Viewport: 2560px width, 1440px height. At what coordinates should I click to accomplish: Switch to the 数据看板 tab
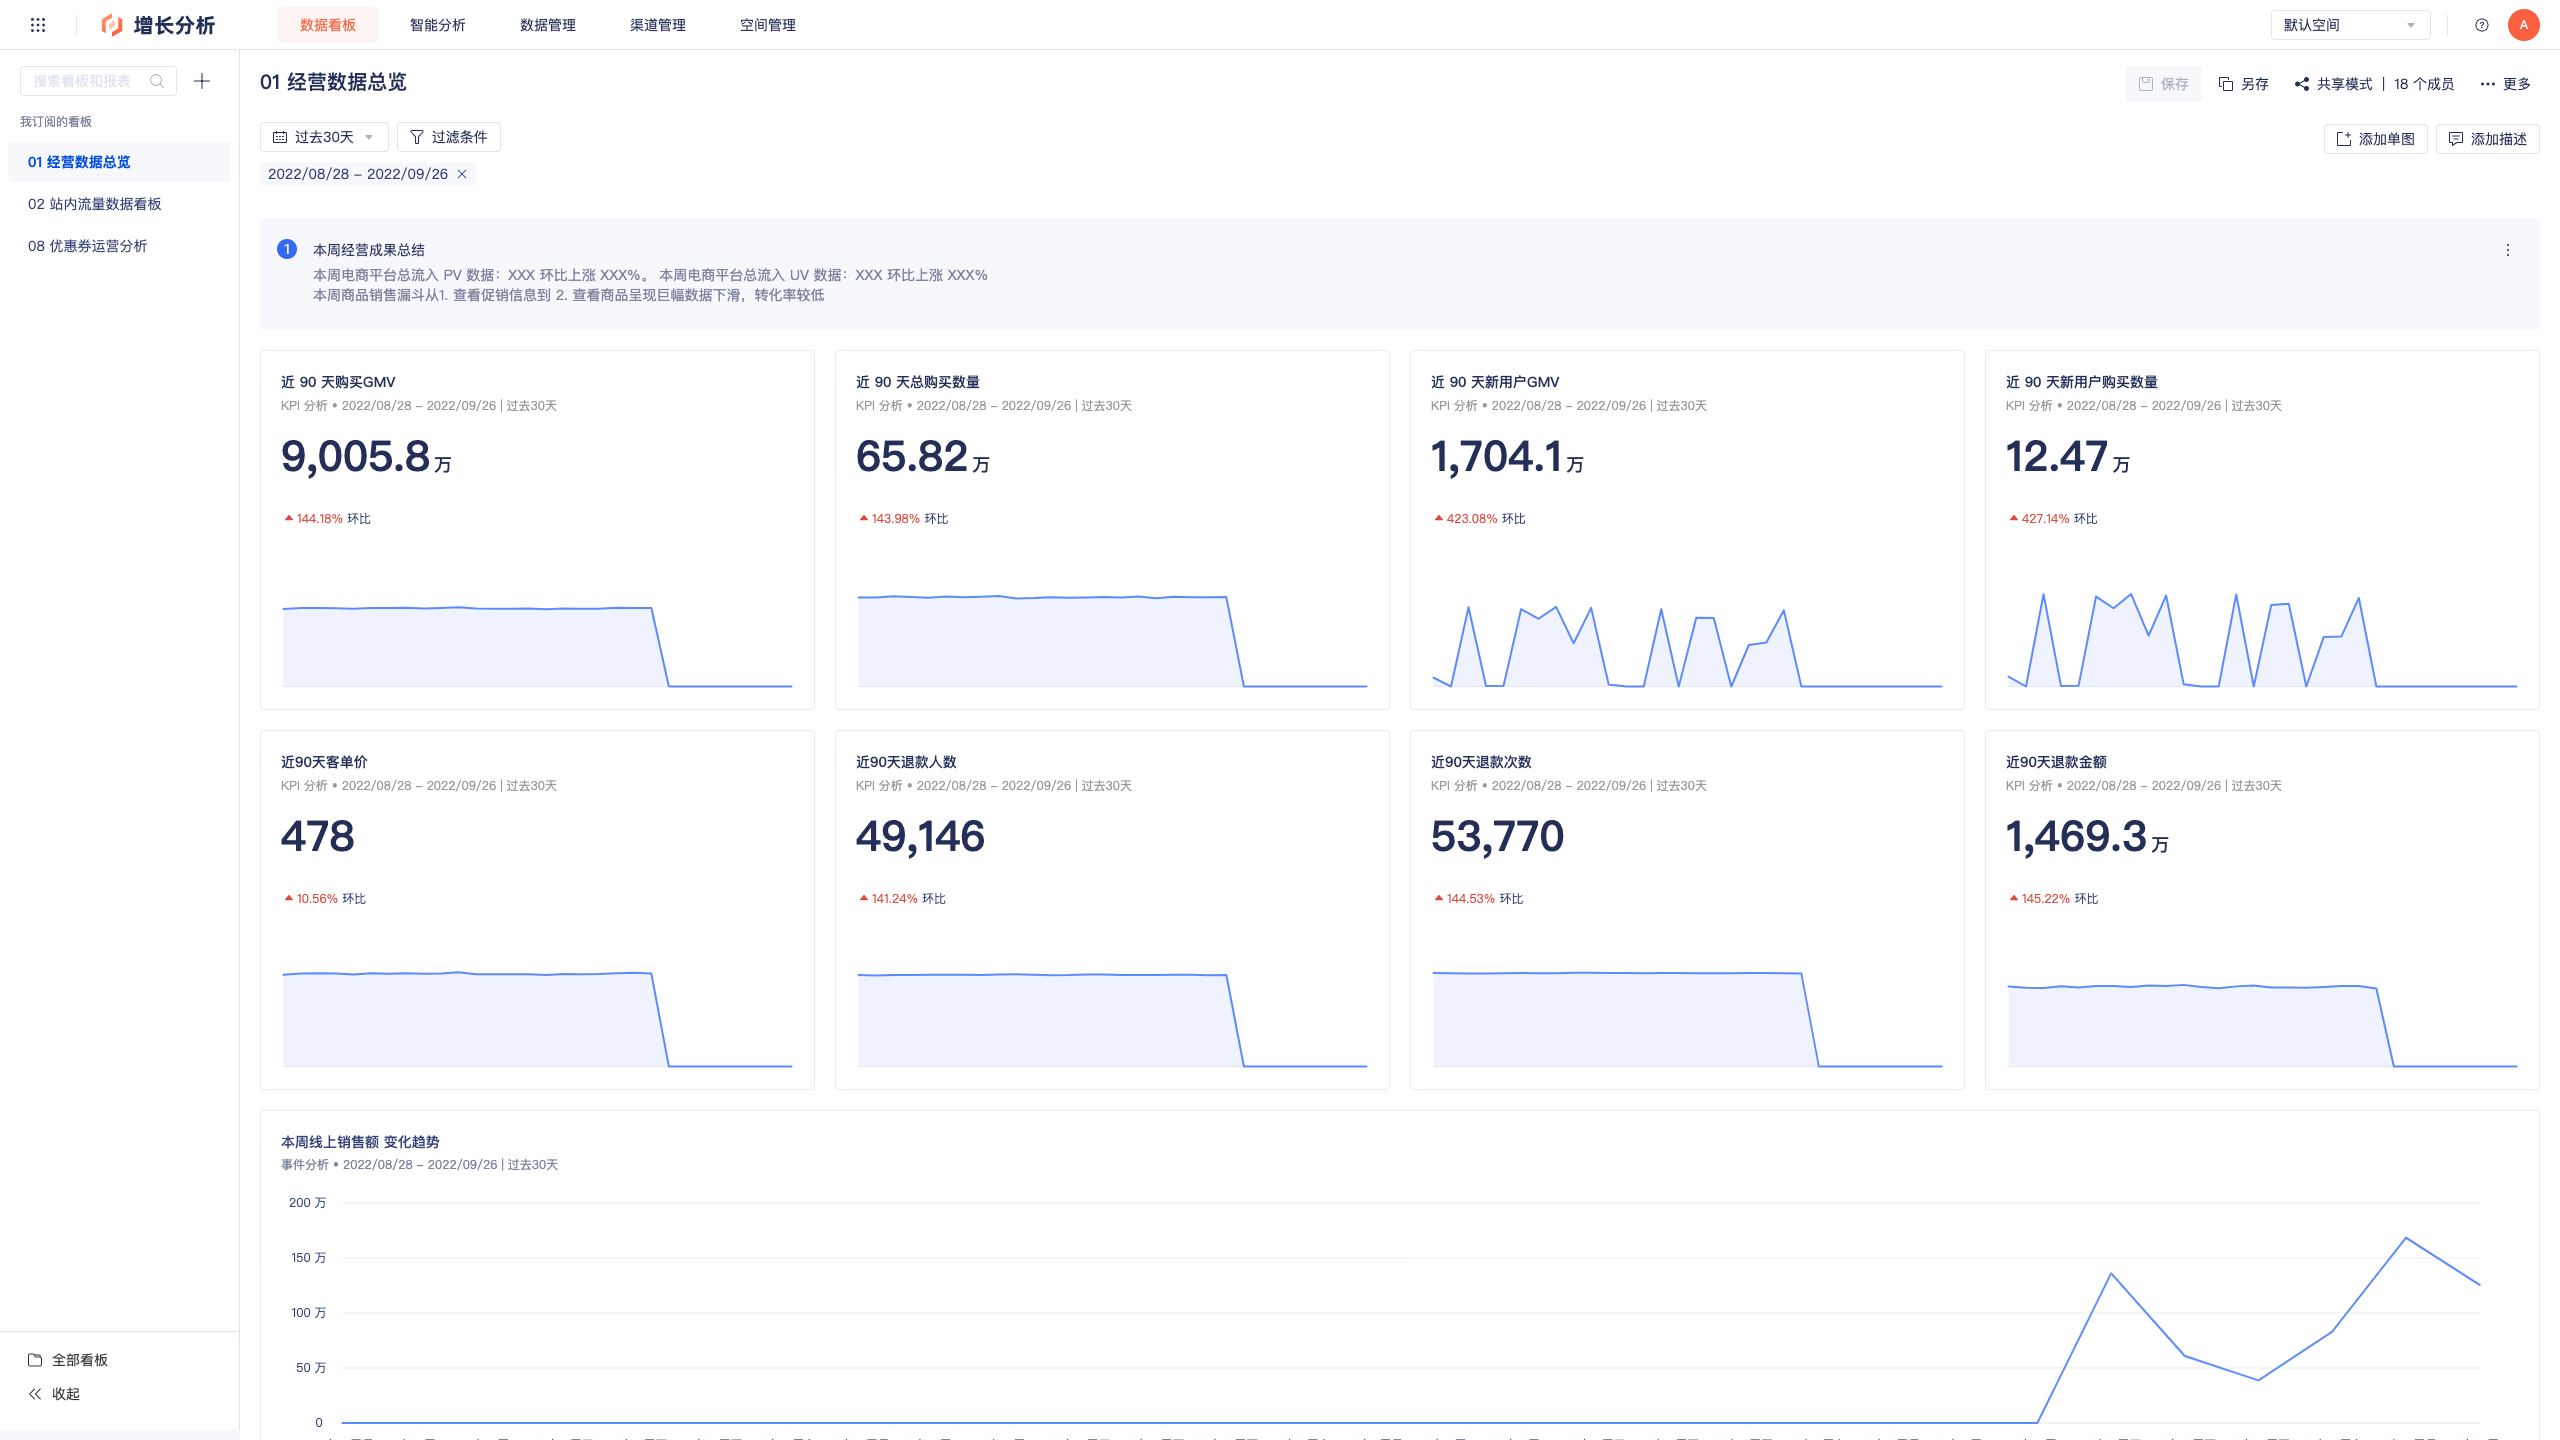tap(328, 25)
